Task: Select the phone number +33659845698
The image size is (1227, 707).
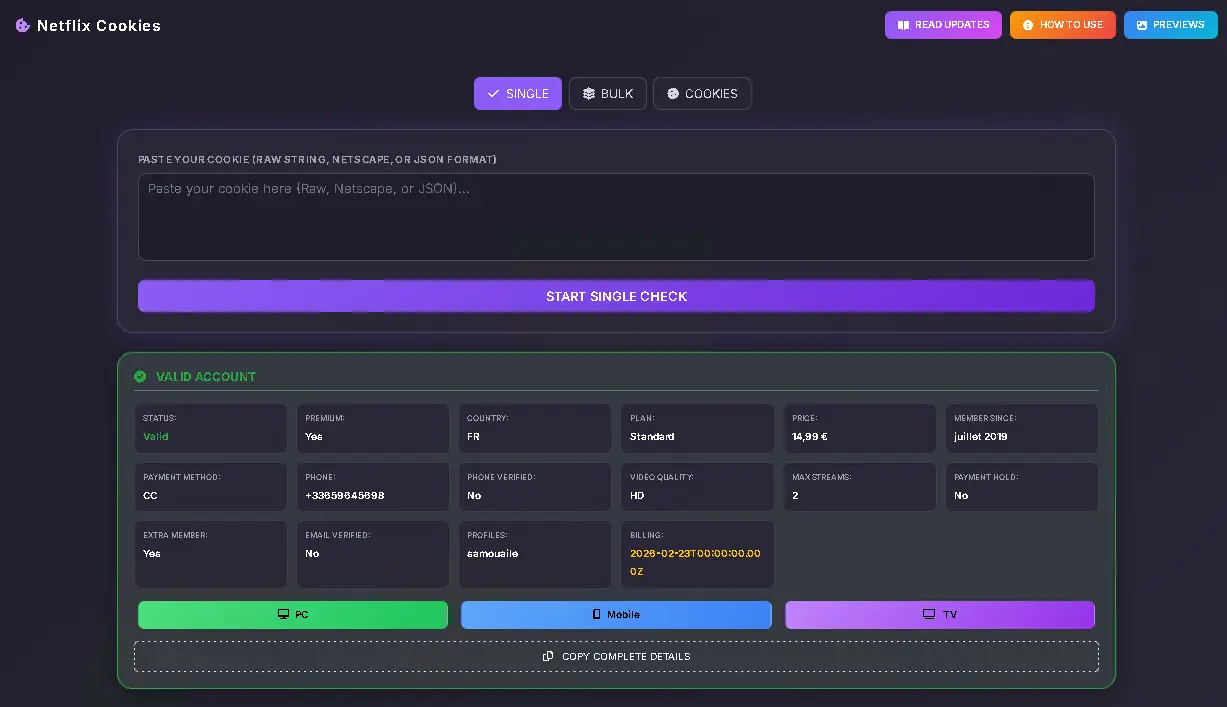Action: (x=345, y=496)
